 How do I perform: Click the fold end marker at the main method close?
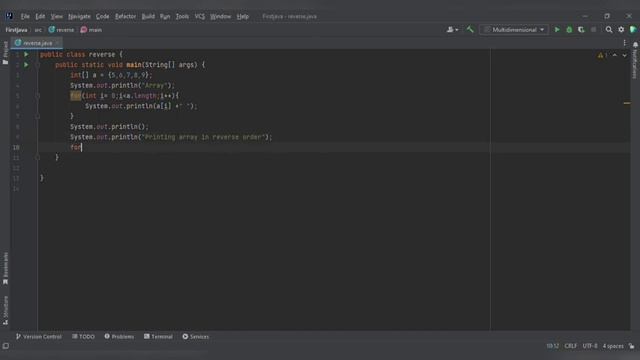coord(37,158)
